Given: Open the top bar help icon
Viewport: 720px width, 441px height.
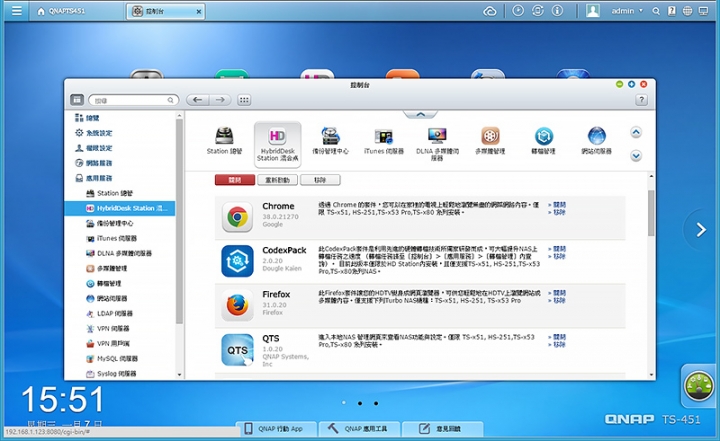Looking at the screenshot, I should (x=672, y=11).
